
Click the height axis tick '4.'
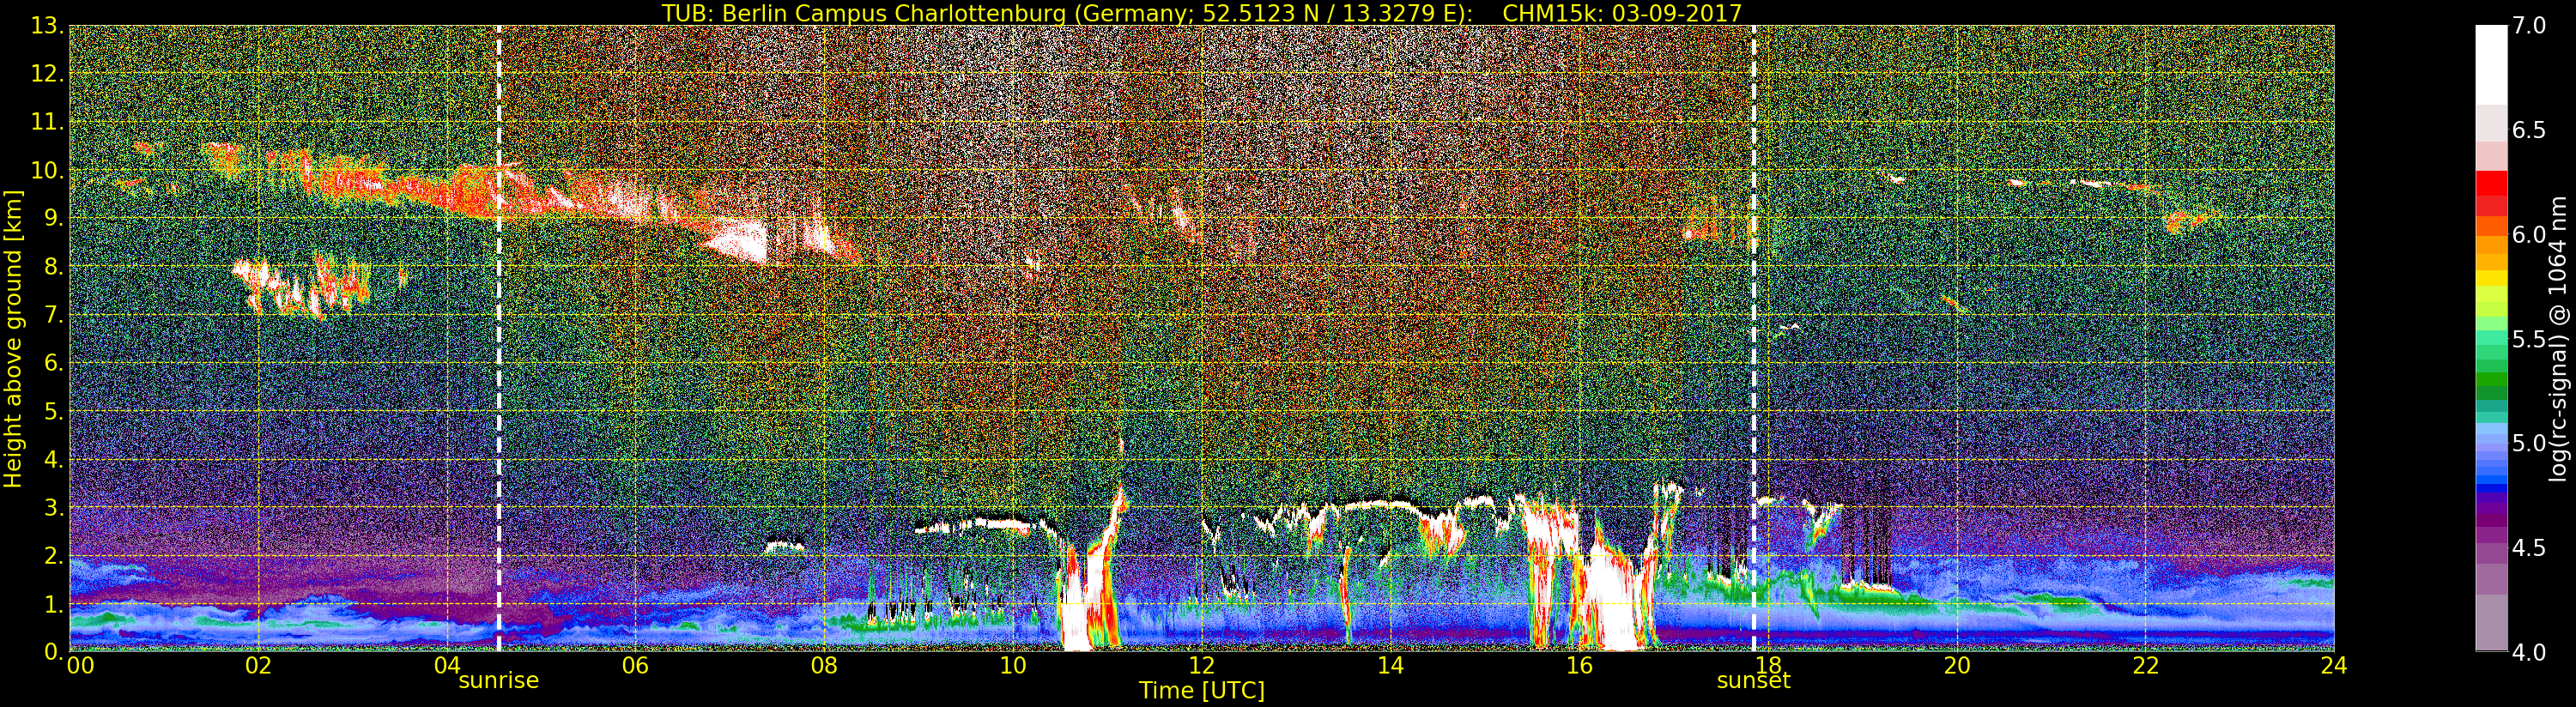click(54, 459)
